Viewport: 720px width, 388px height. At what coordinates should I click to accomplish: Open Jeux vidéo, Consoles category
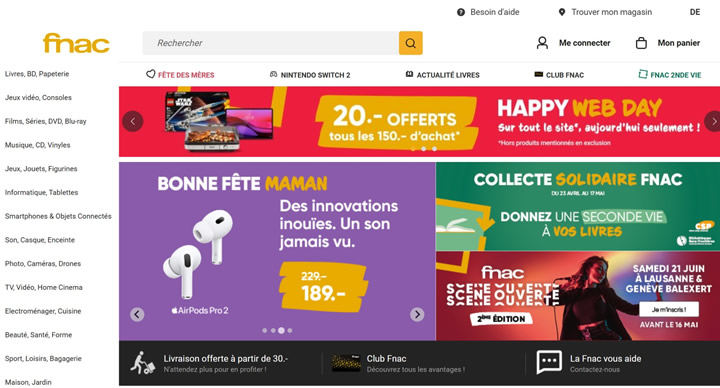pyautogui.click(x=38, y=97)
